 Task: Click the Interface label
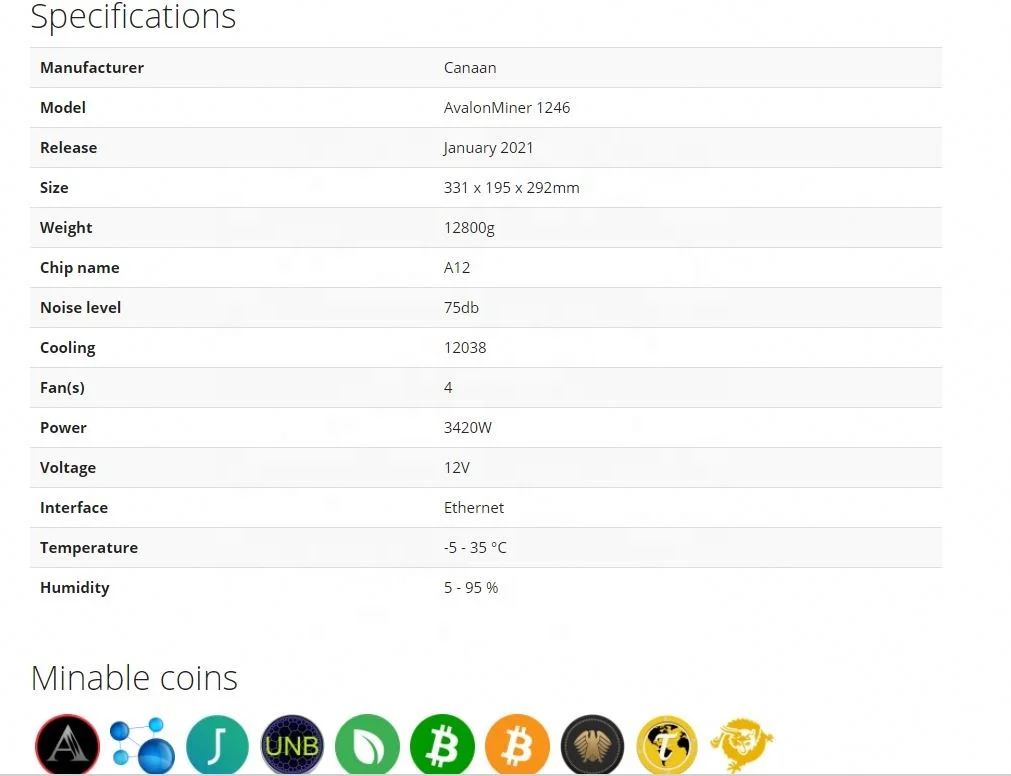[74, 507]
